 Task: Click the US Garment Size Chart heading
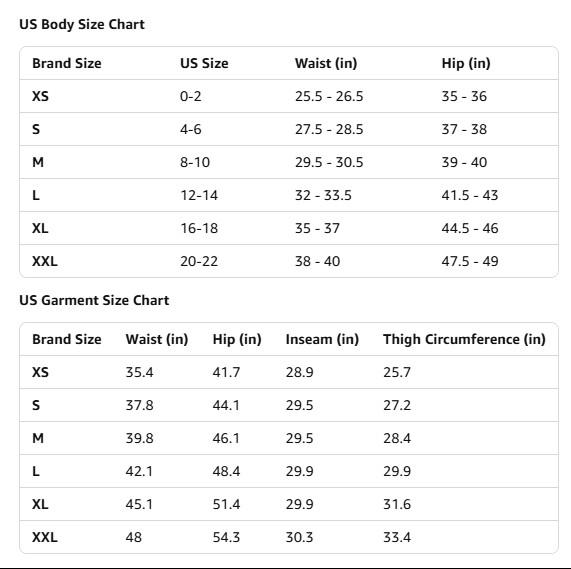click(x=94, y=300)
